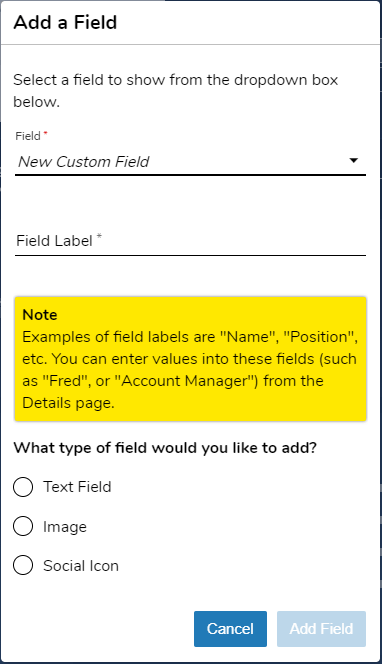This screenshot has width=382, height=664.
Task: Click the asterisk after Field Label
Action: coord(99,235)
